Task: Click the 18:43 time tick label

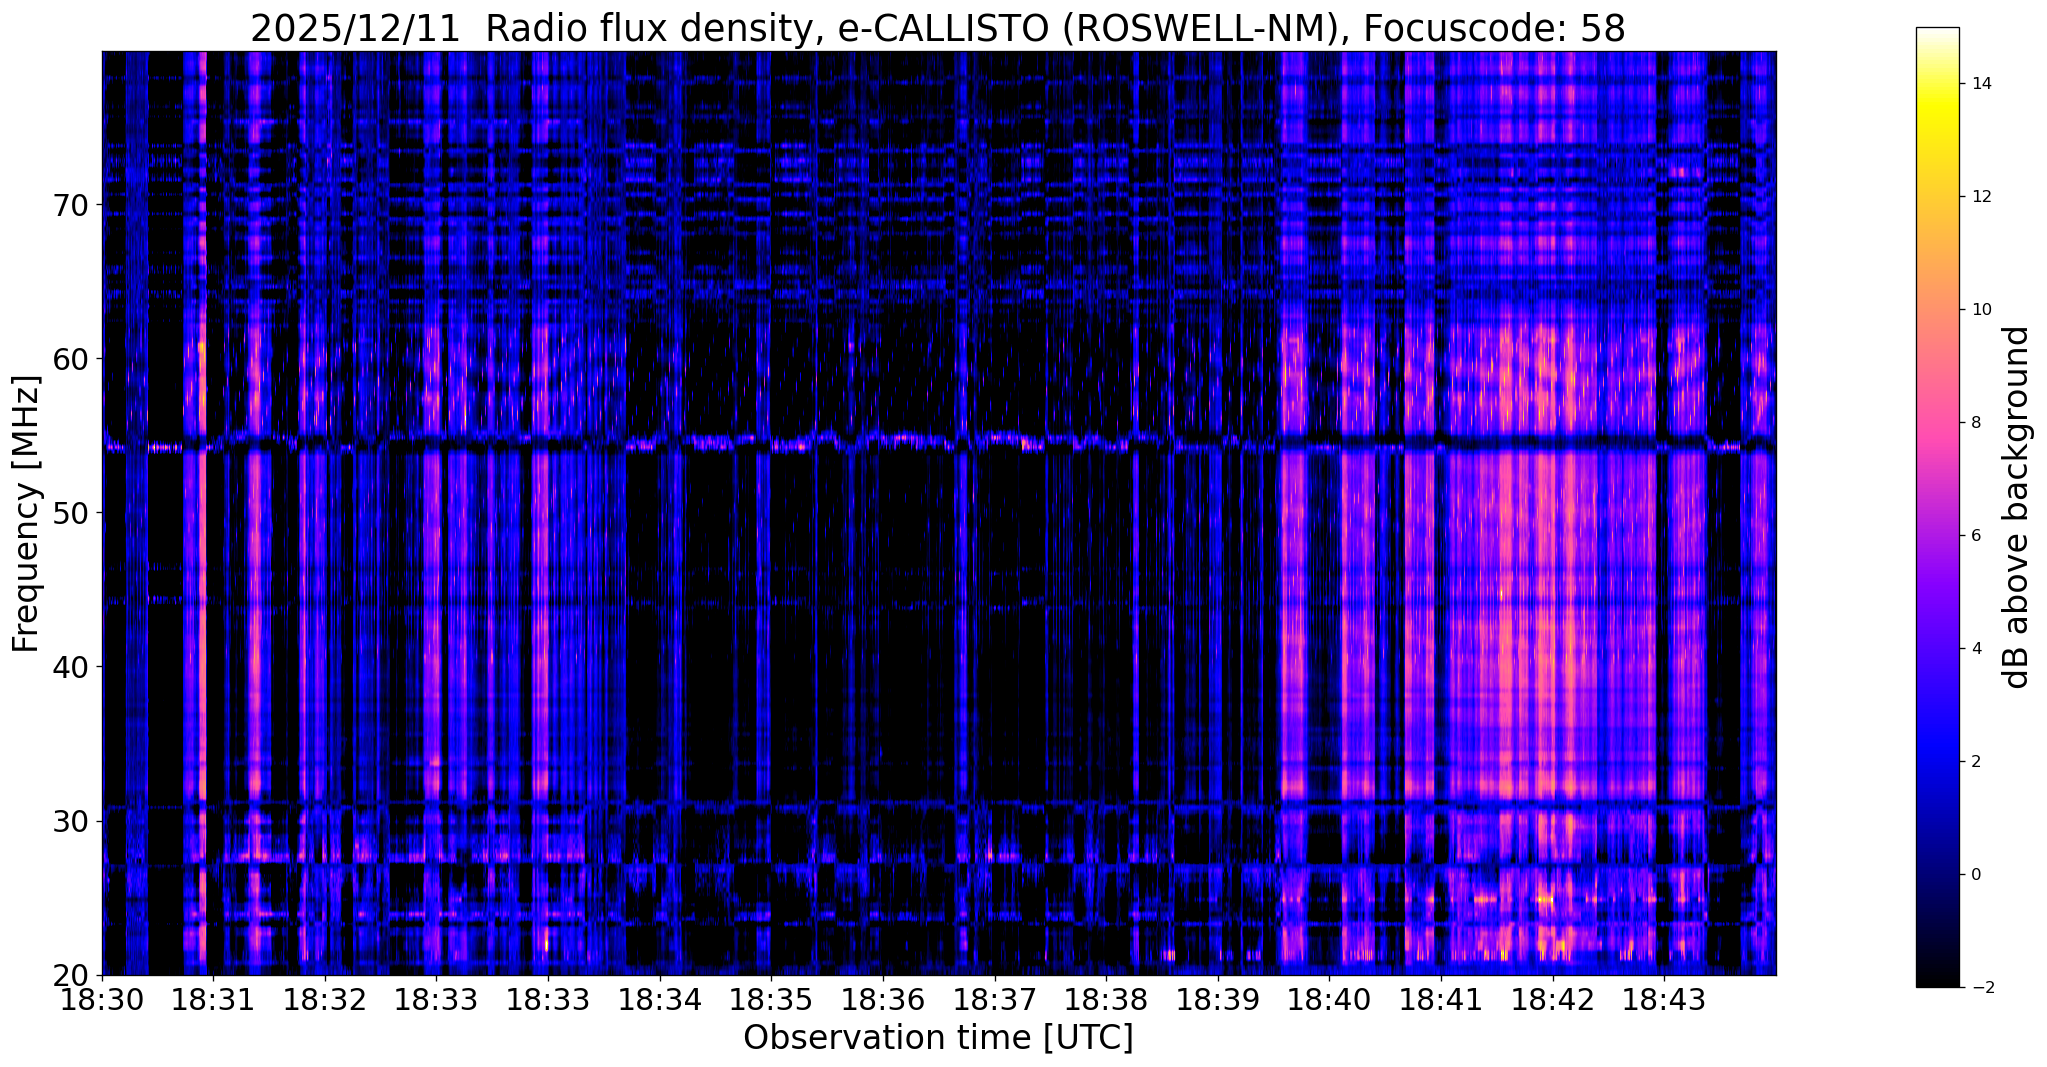Action: pos(1664,1000)
